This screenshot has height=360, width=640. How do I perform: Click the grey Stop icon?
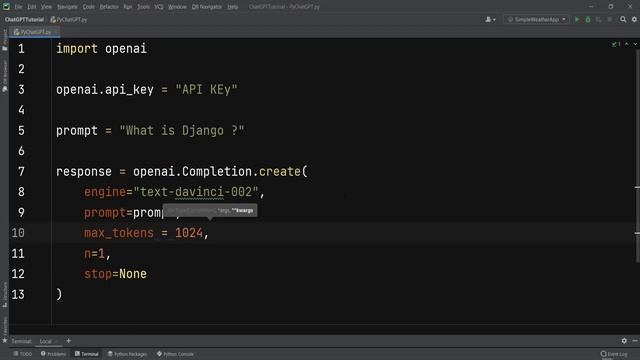pos(609,19)
